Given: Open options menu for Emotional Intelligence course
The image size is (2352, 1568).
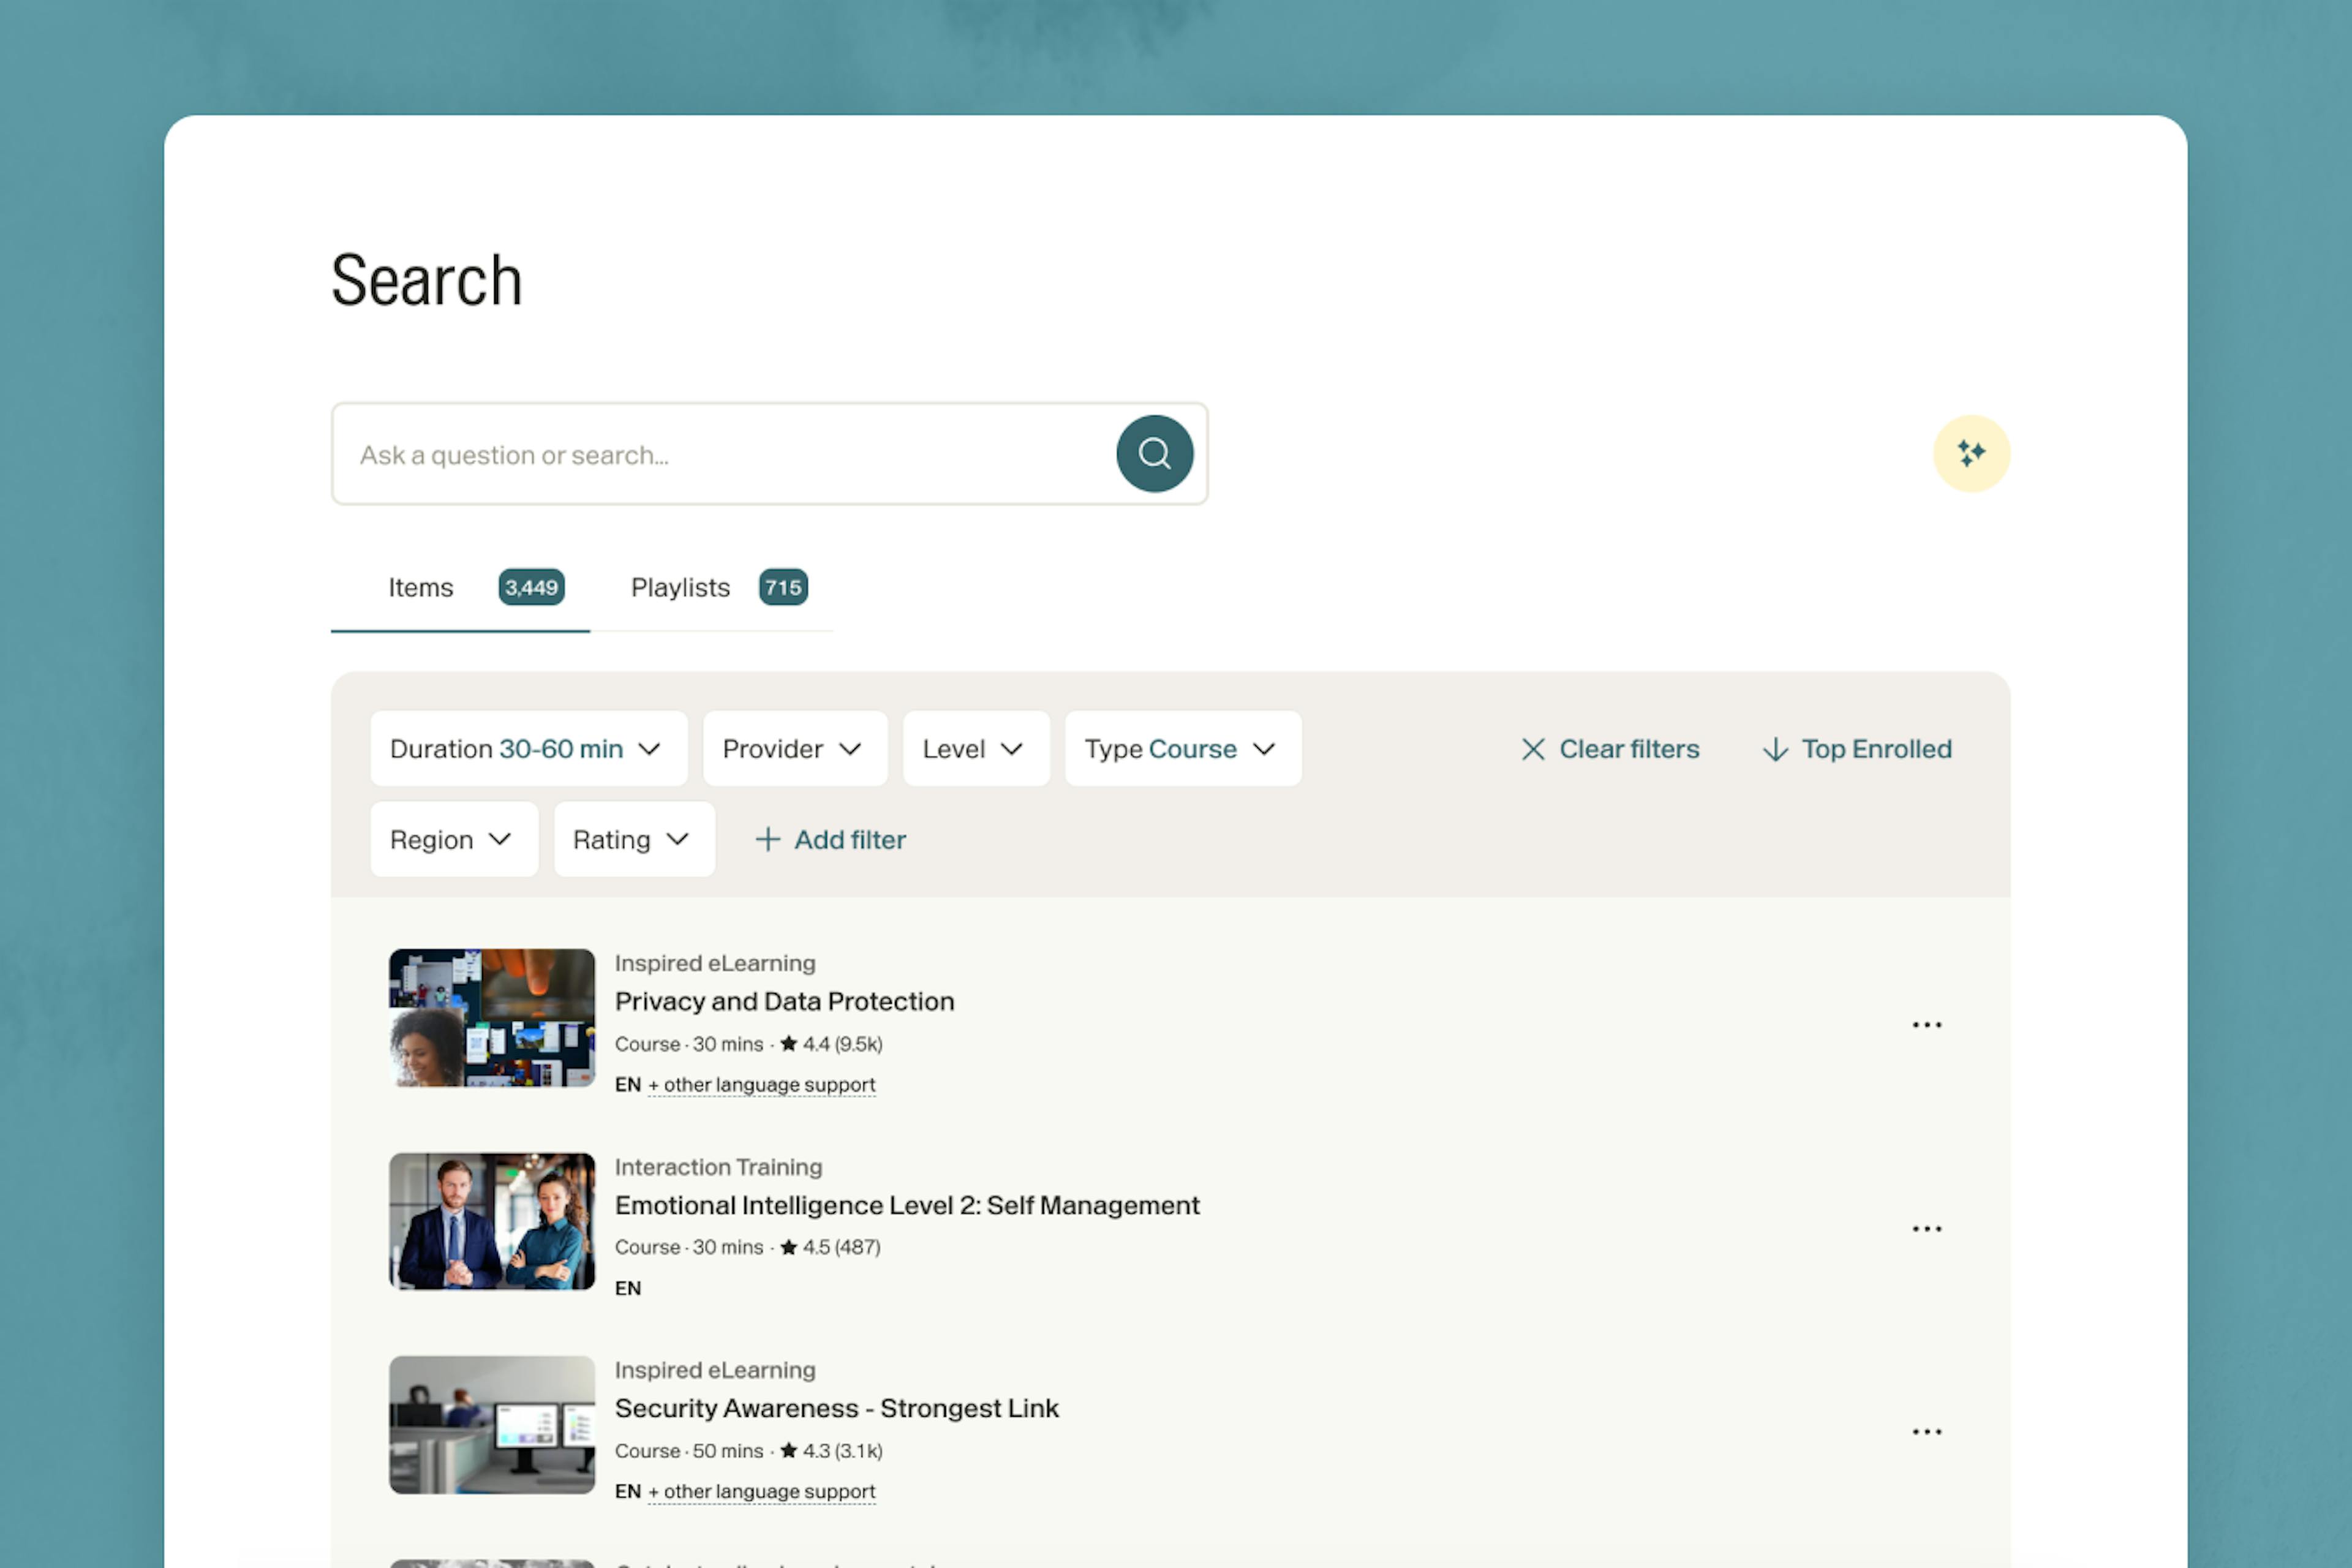Looking at the screenshot, I should 1926,1229.
